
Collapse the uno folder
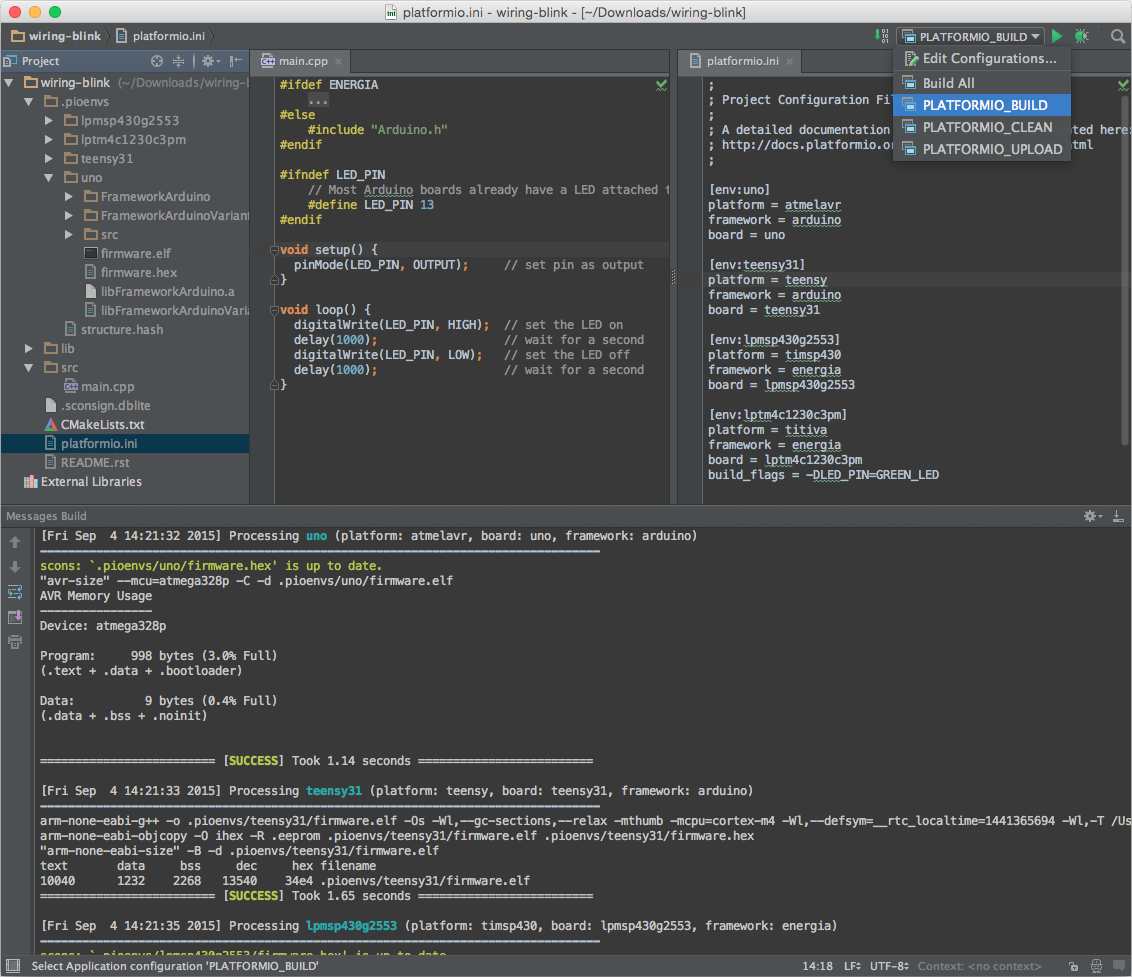[x=48, y=178]
